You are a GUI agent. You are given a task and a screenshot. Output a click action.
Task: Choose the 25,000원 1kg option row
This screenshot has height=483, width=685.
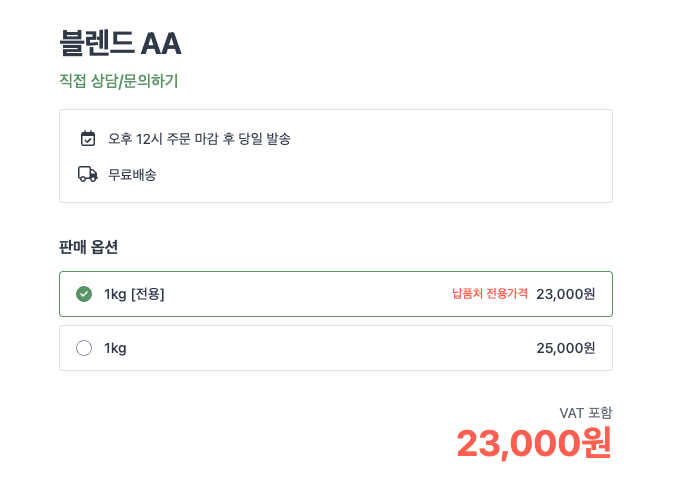click(x=336, y=348)
